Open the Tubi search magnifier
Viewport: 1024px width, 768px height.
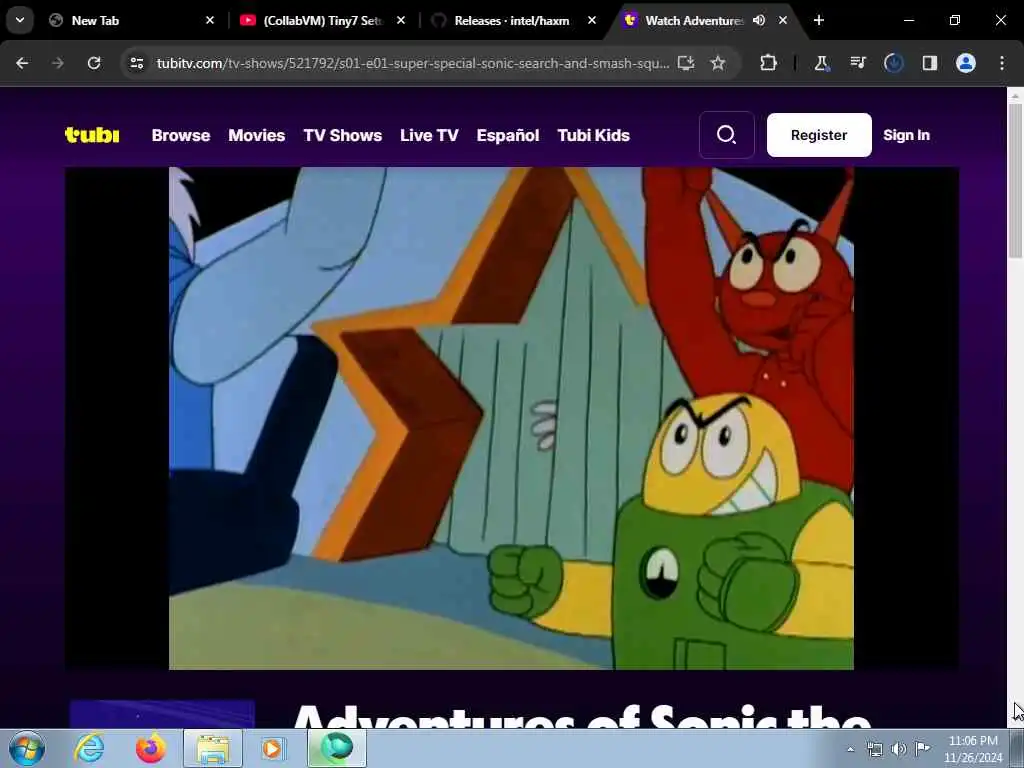pos(727,135)
